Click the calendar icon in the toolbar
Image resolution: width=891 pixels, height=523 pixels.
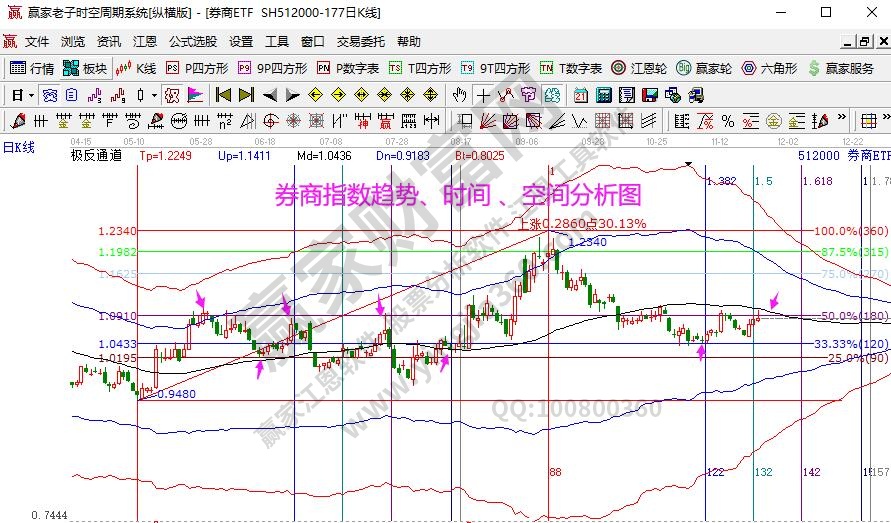581,95
